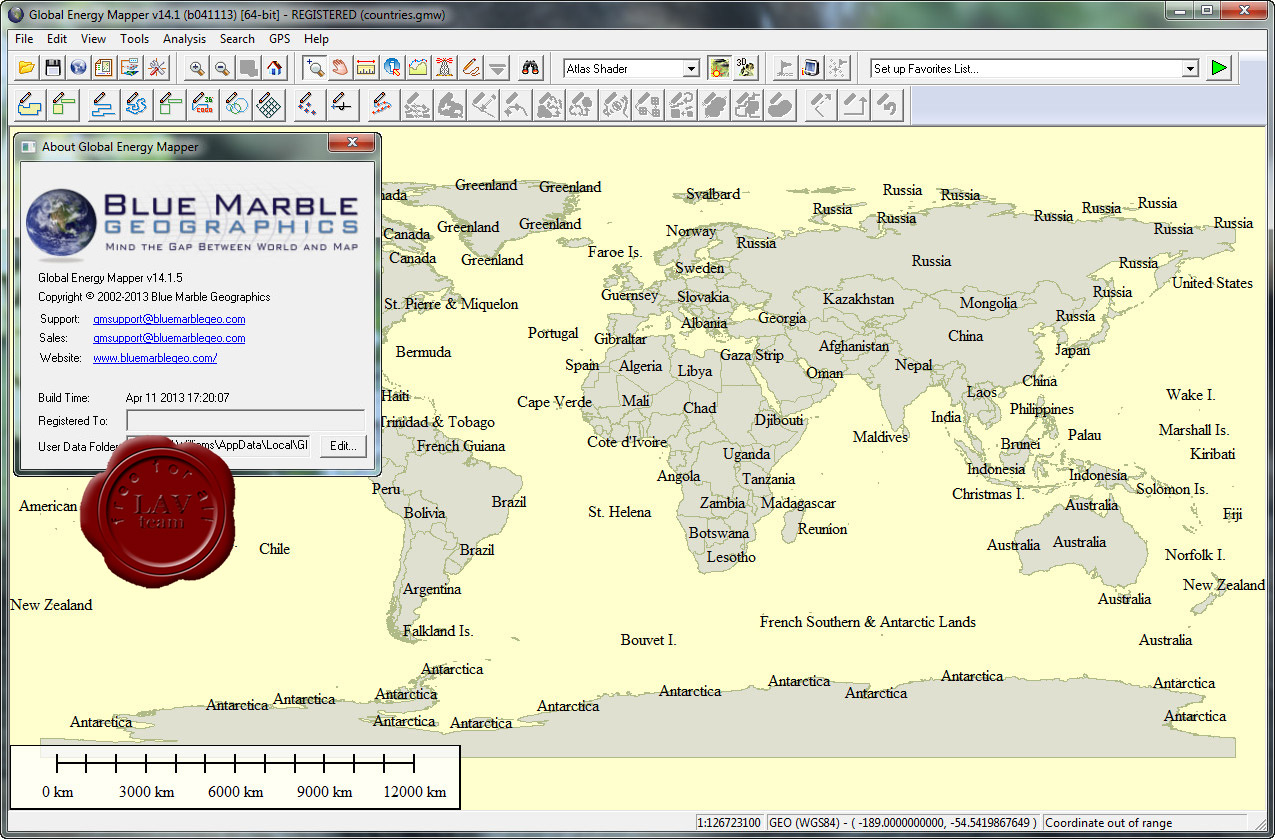This screenshot has width=1275, height=839.
Task: Select the View Shed tower tool
Action: tap(445, 68)
